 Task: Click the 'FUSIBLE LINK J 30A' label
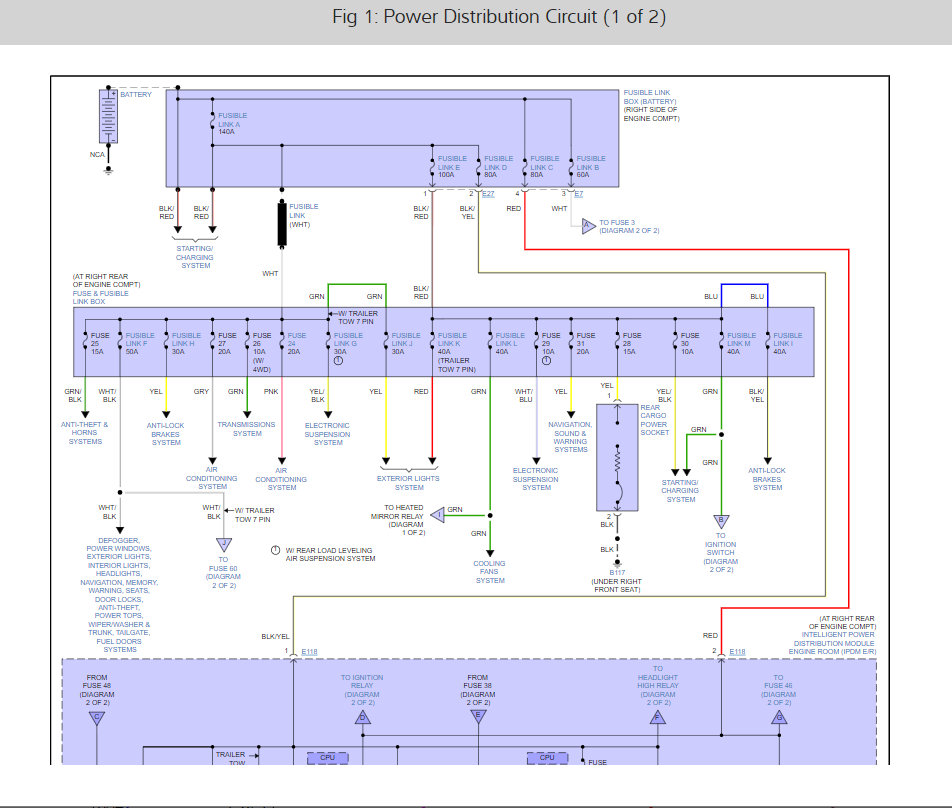pos(406,343)
